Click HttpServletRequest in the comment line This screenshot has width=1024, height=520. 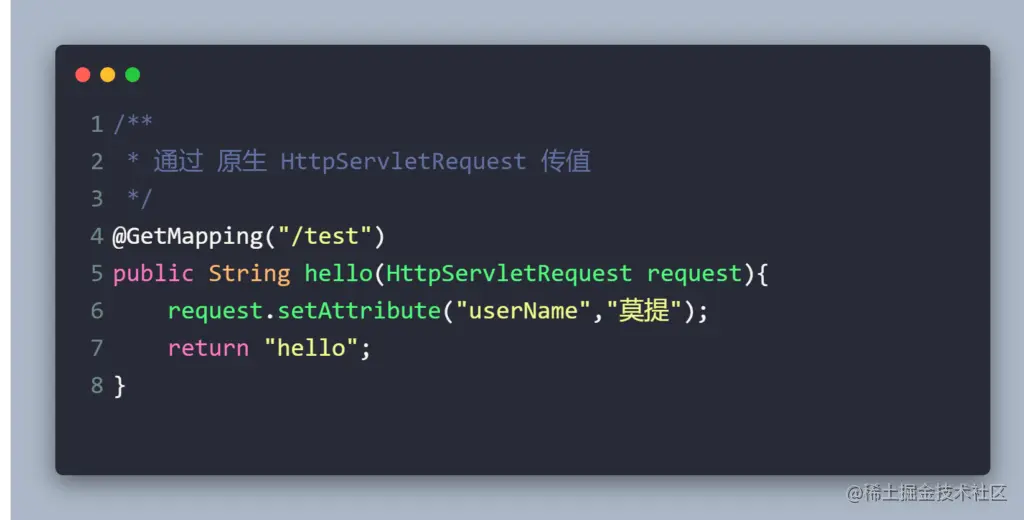click(403, 161)
